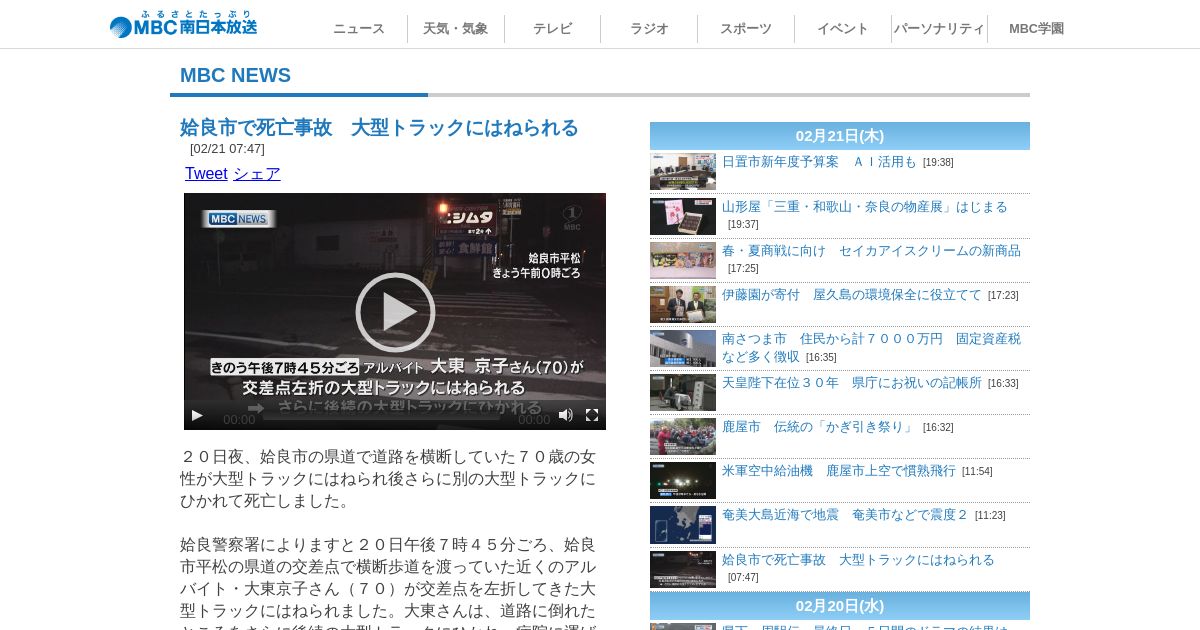Open 鹿屋市 かぎ引き祭り article

[x=819, y=427]
